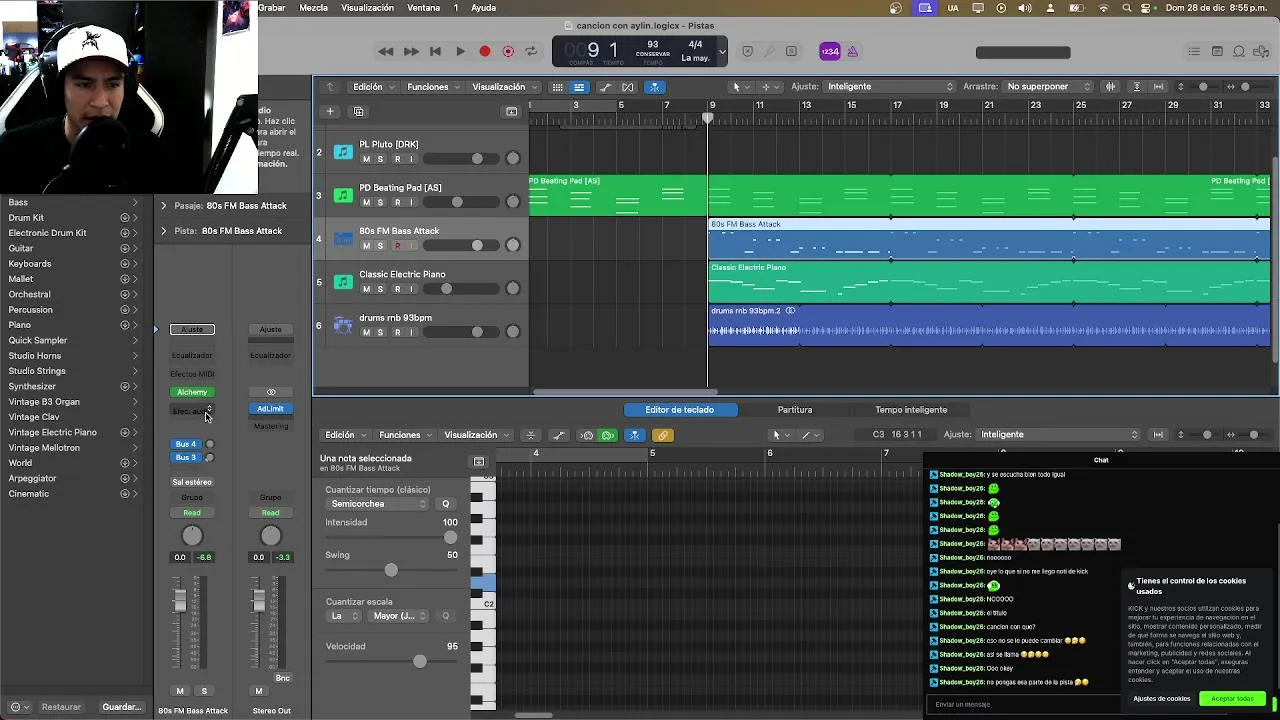Click the Restaurar button in library

point(61,707)
